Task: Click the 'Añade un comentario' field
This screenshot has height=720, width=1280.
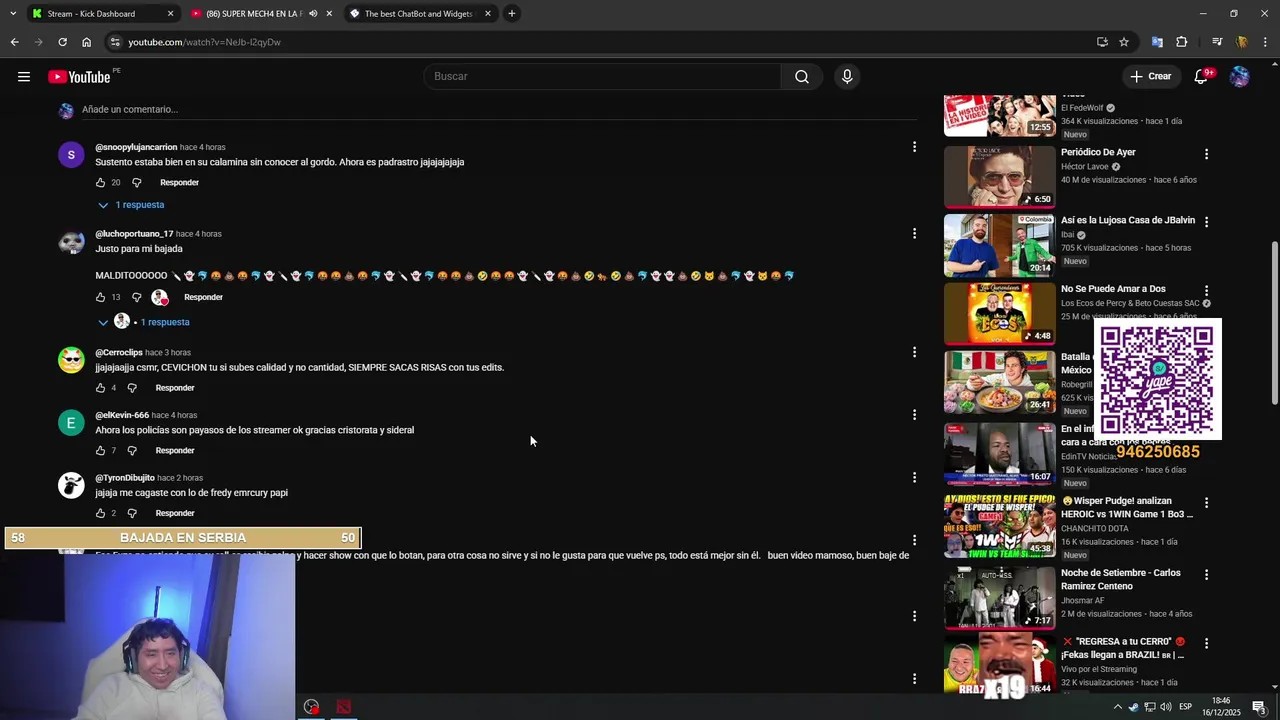Action: click(499, 110)
